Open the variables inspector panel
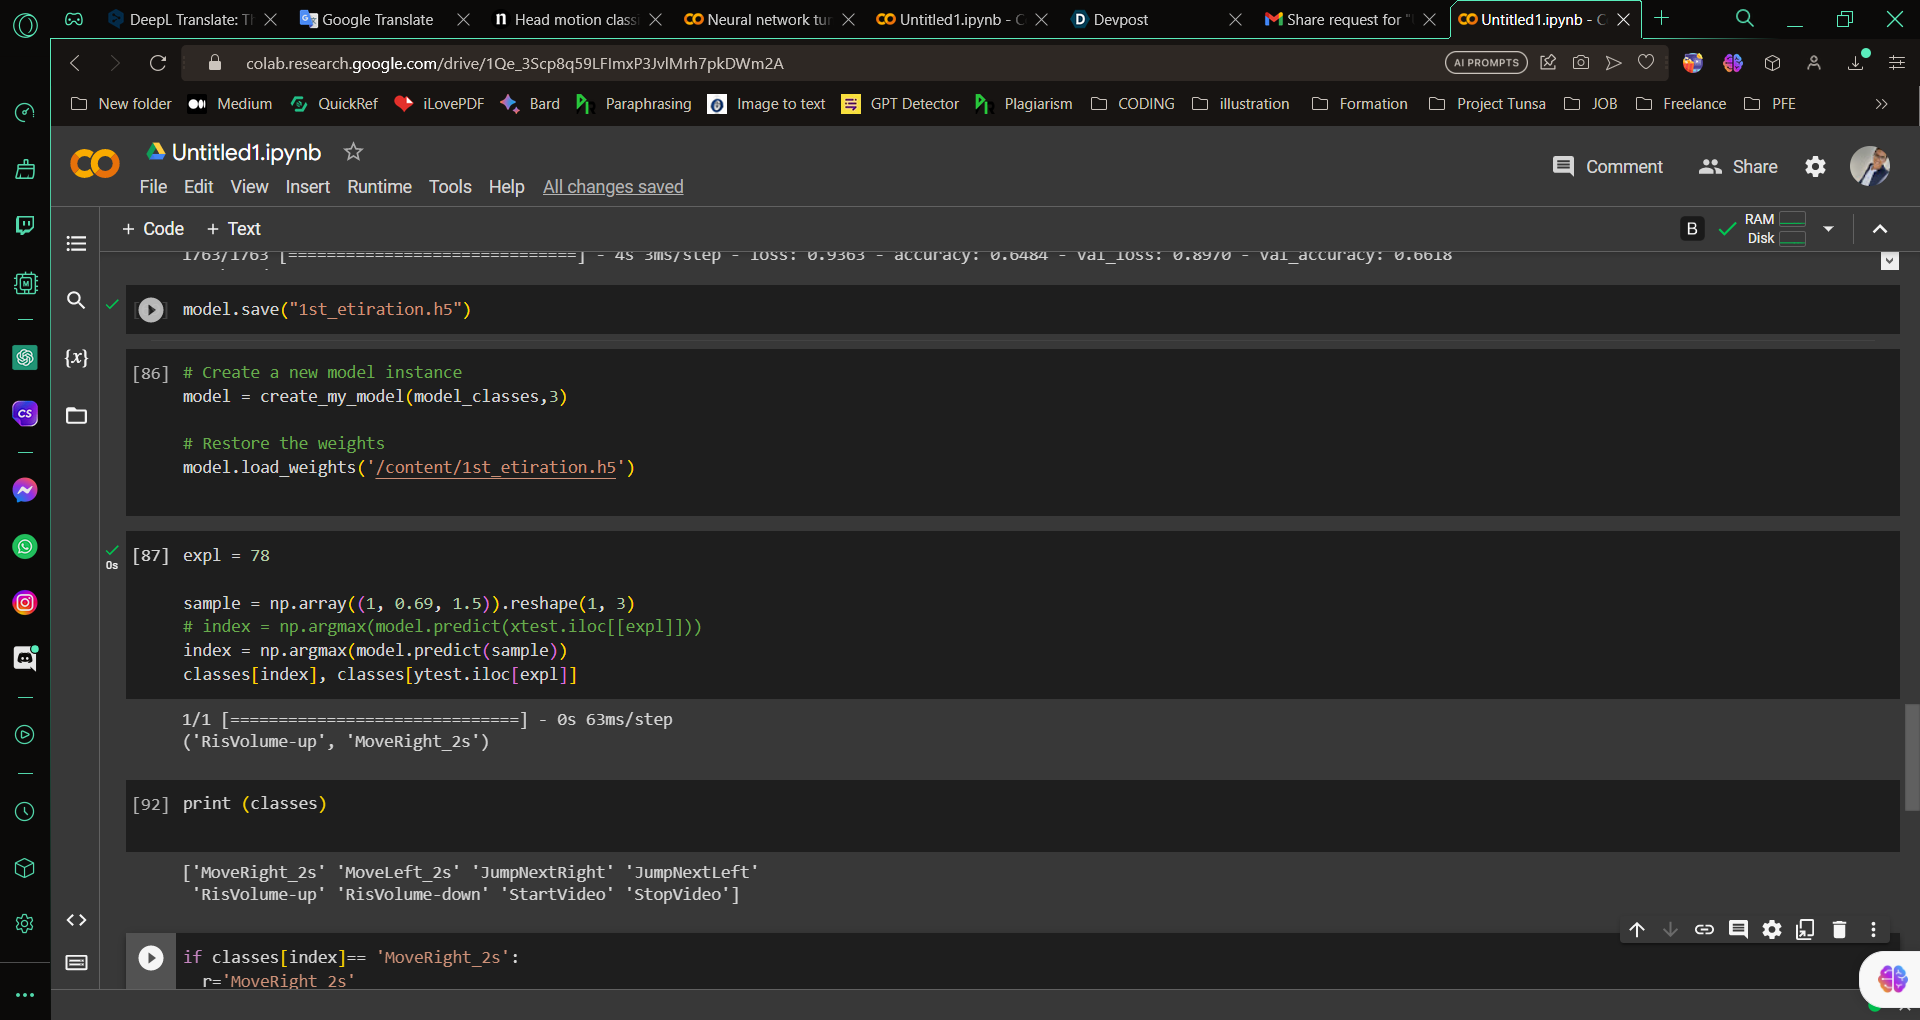 (76, 357)
